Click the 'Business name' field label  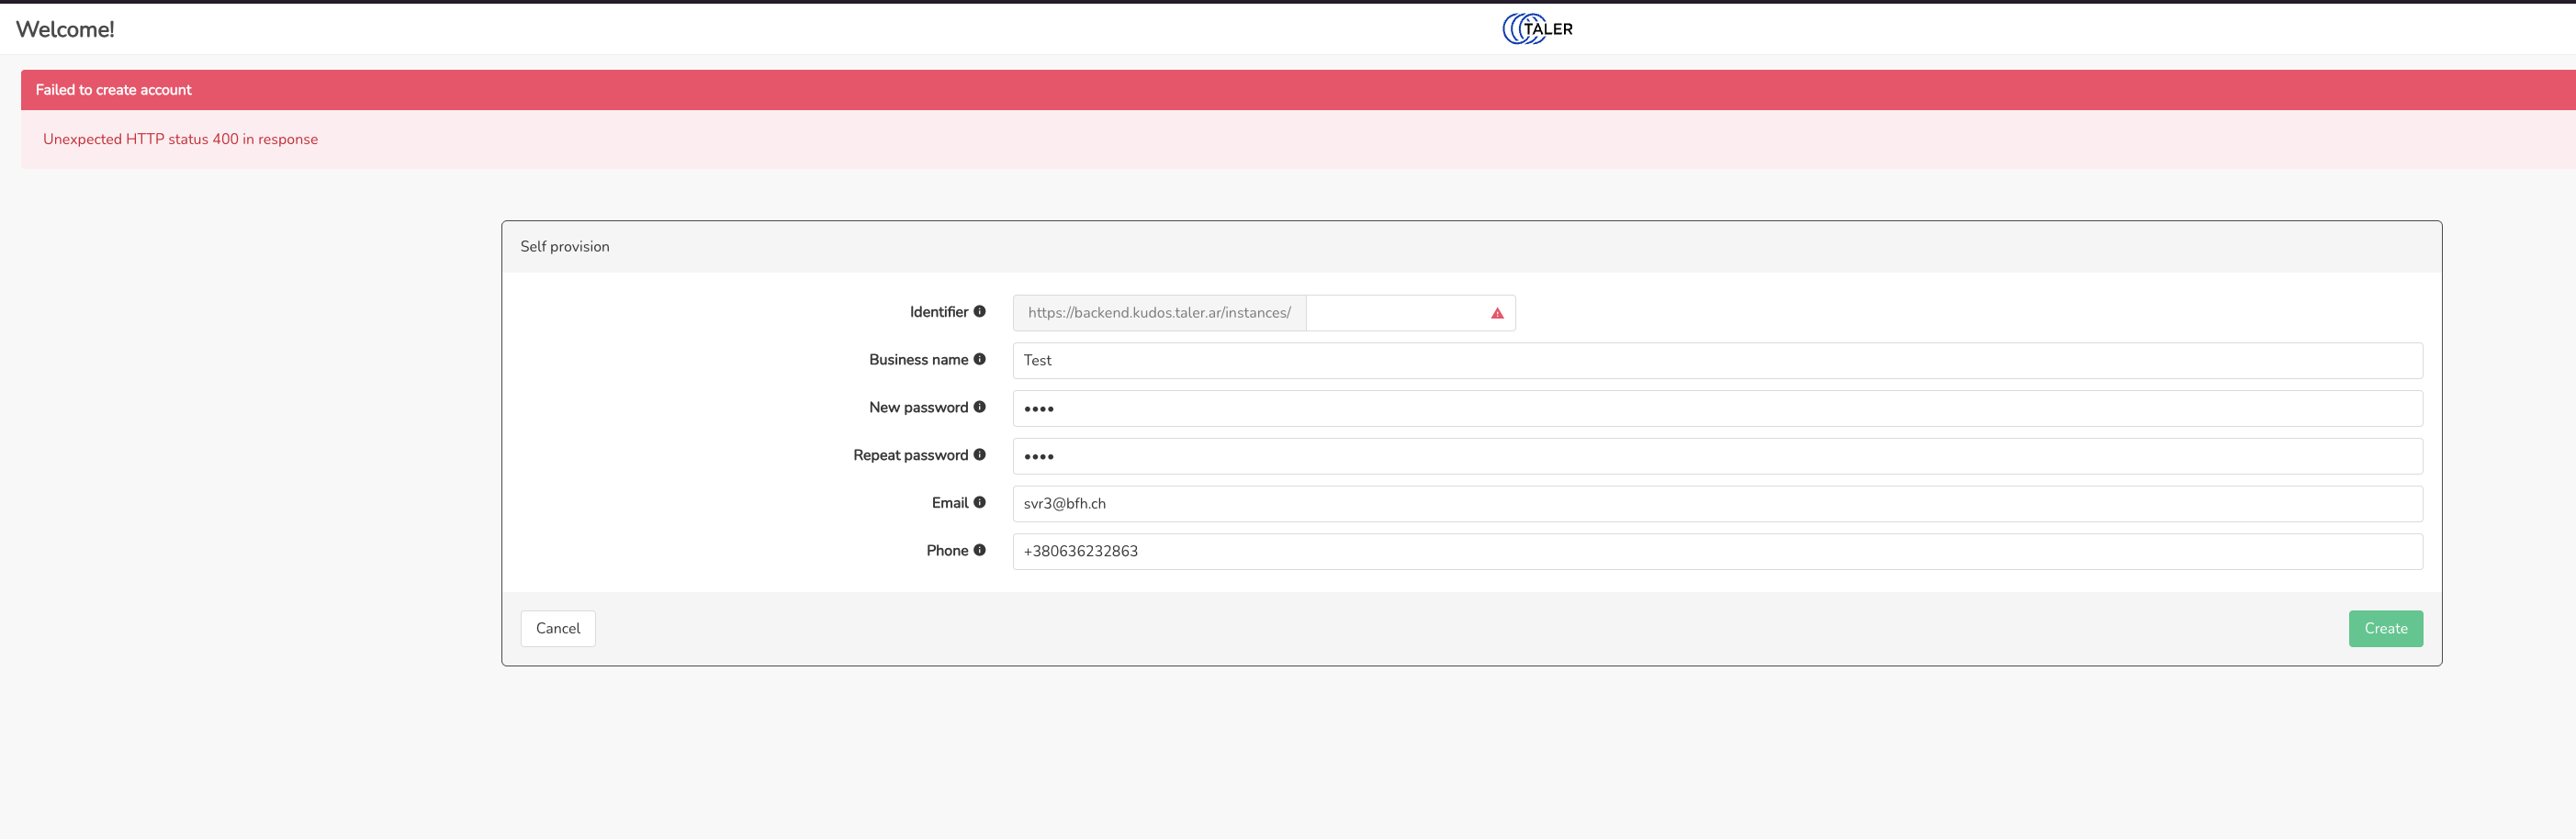point(918,359)
